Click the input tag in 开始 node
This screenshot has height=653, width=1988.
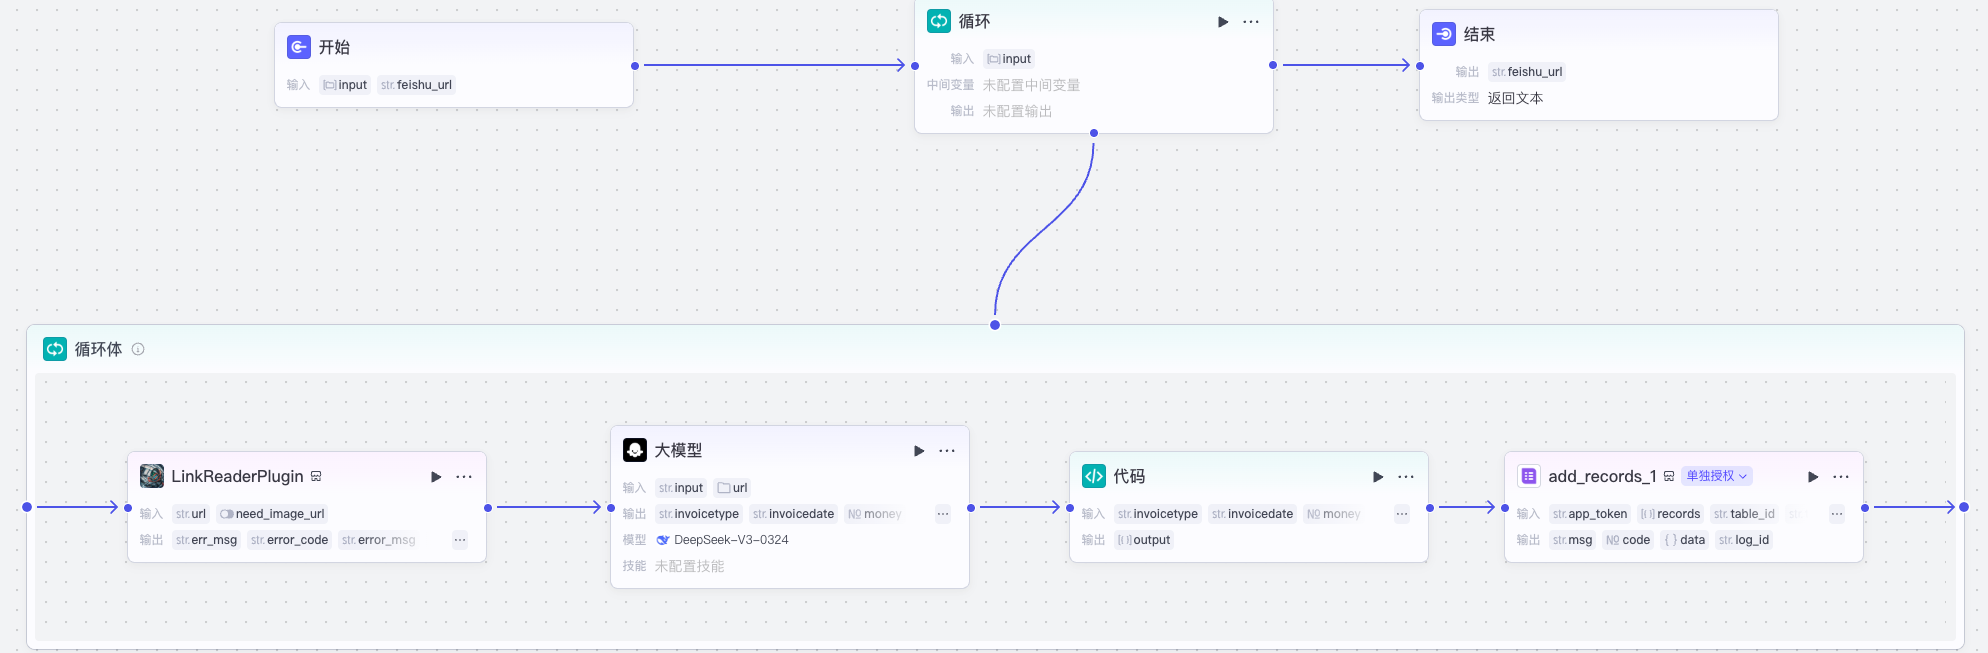click(345, 85)
